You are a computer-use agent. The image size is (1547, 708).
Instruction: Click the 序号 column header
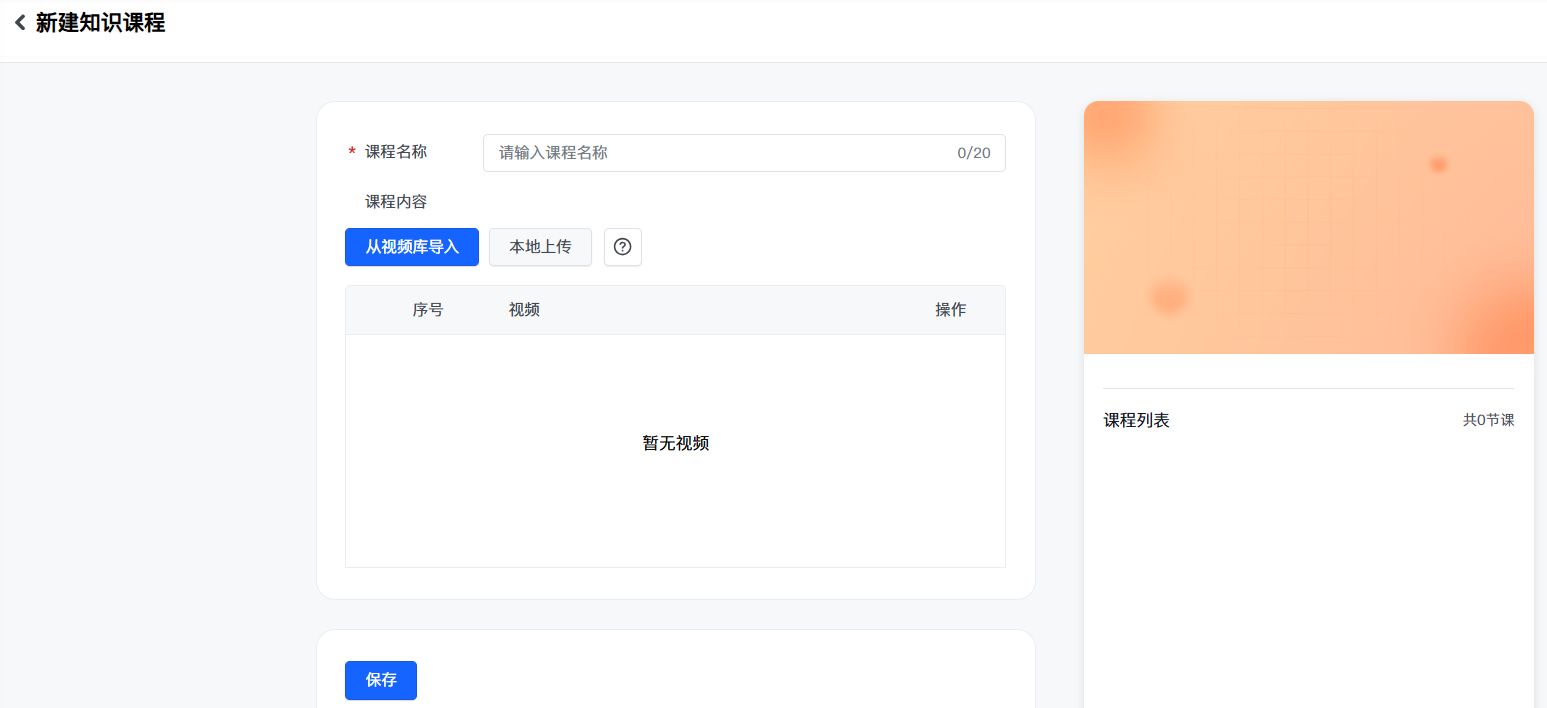(428, 310)
